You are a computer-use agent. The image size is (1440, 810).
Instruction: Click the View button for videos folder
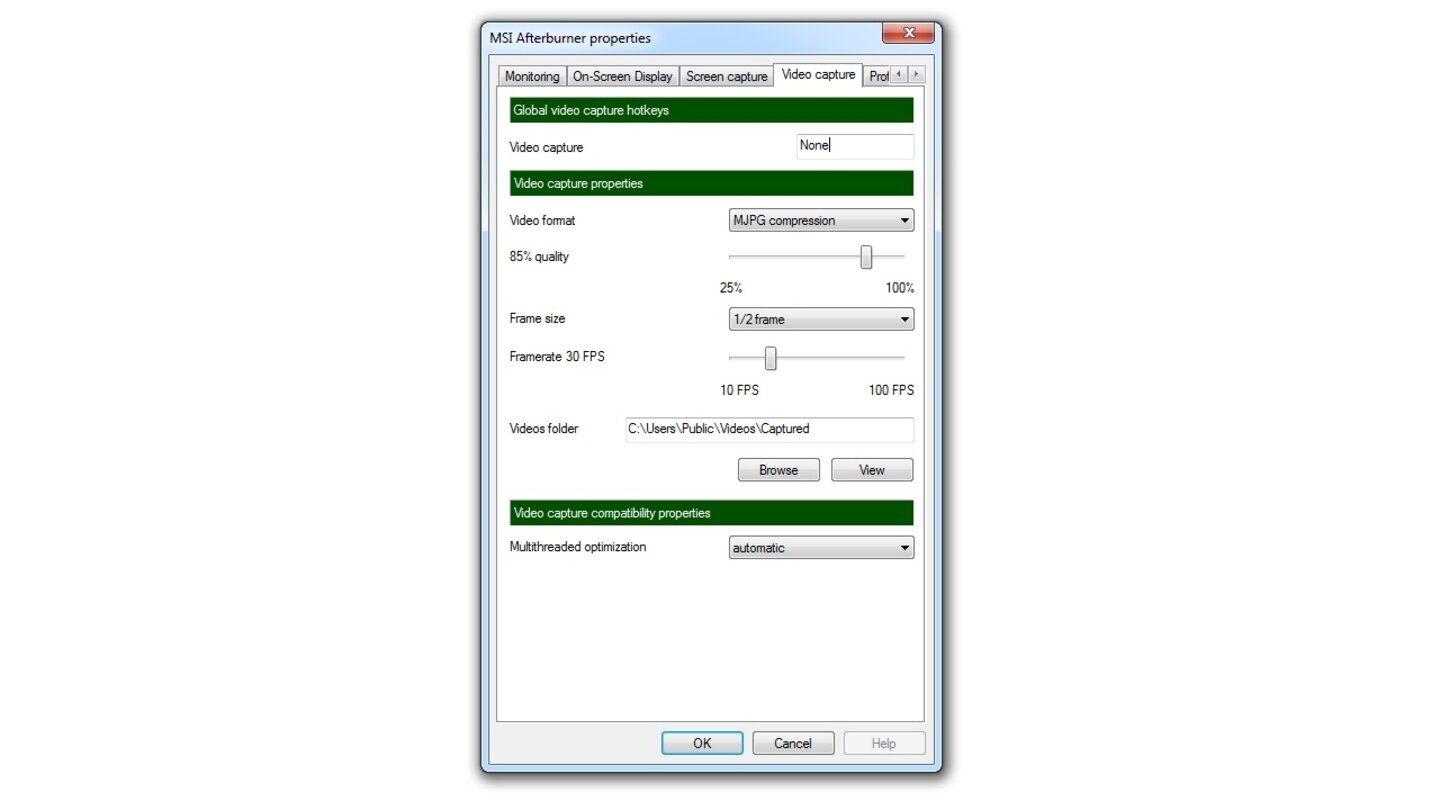(872, 470)
